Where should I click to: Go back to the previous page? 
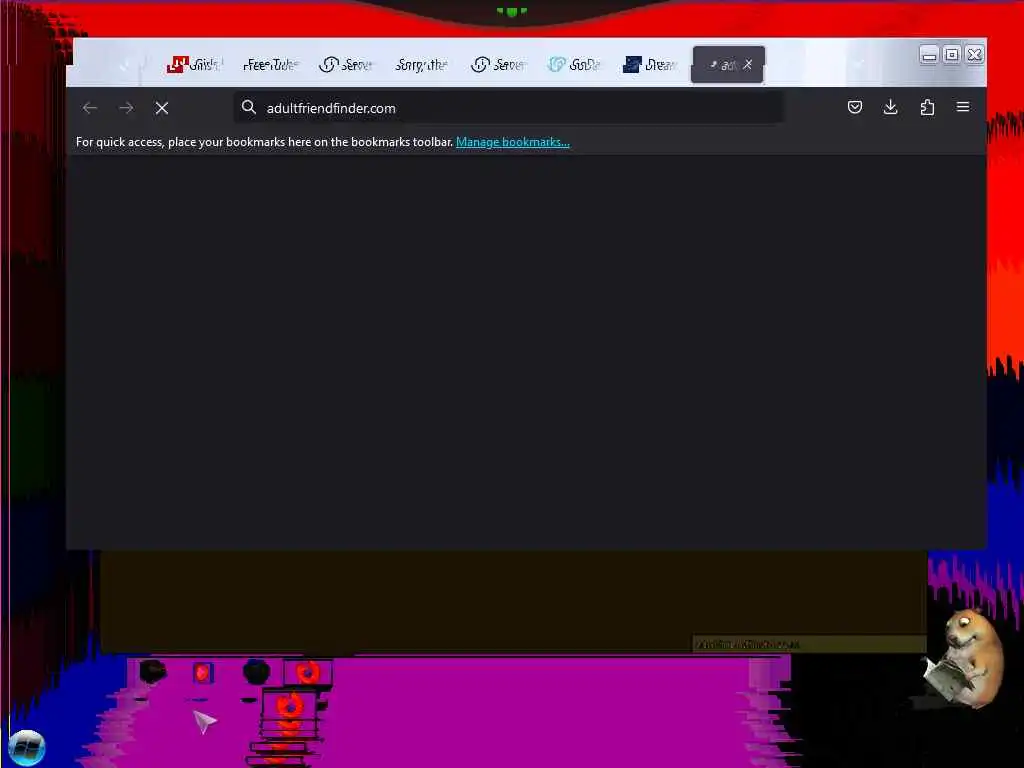point(90,108)
